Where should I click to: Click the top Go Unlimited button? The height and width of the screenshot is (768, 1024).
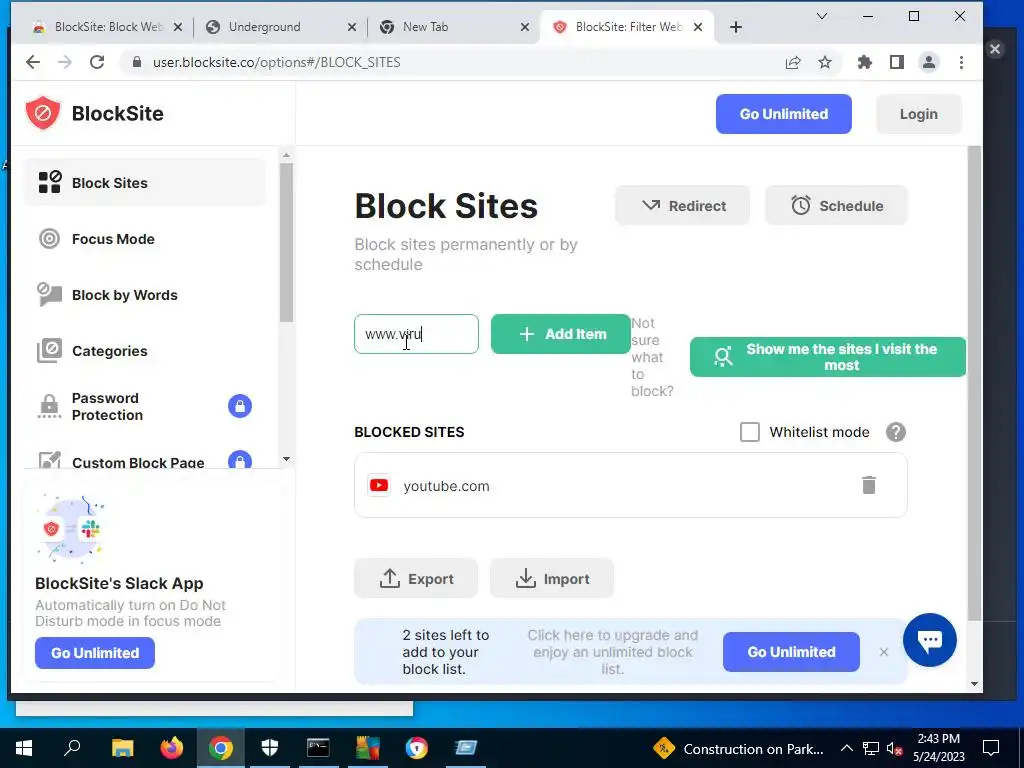pyautogui.click(x=784, y=114)
